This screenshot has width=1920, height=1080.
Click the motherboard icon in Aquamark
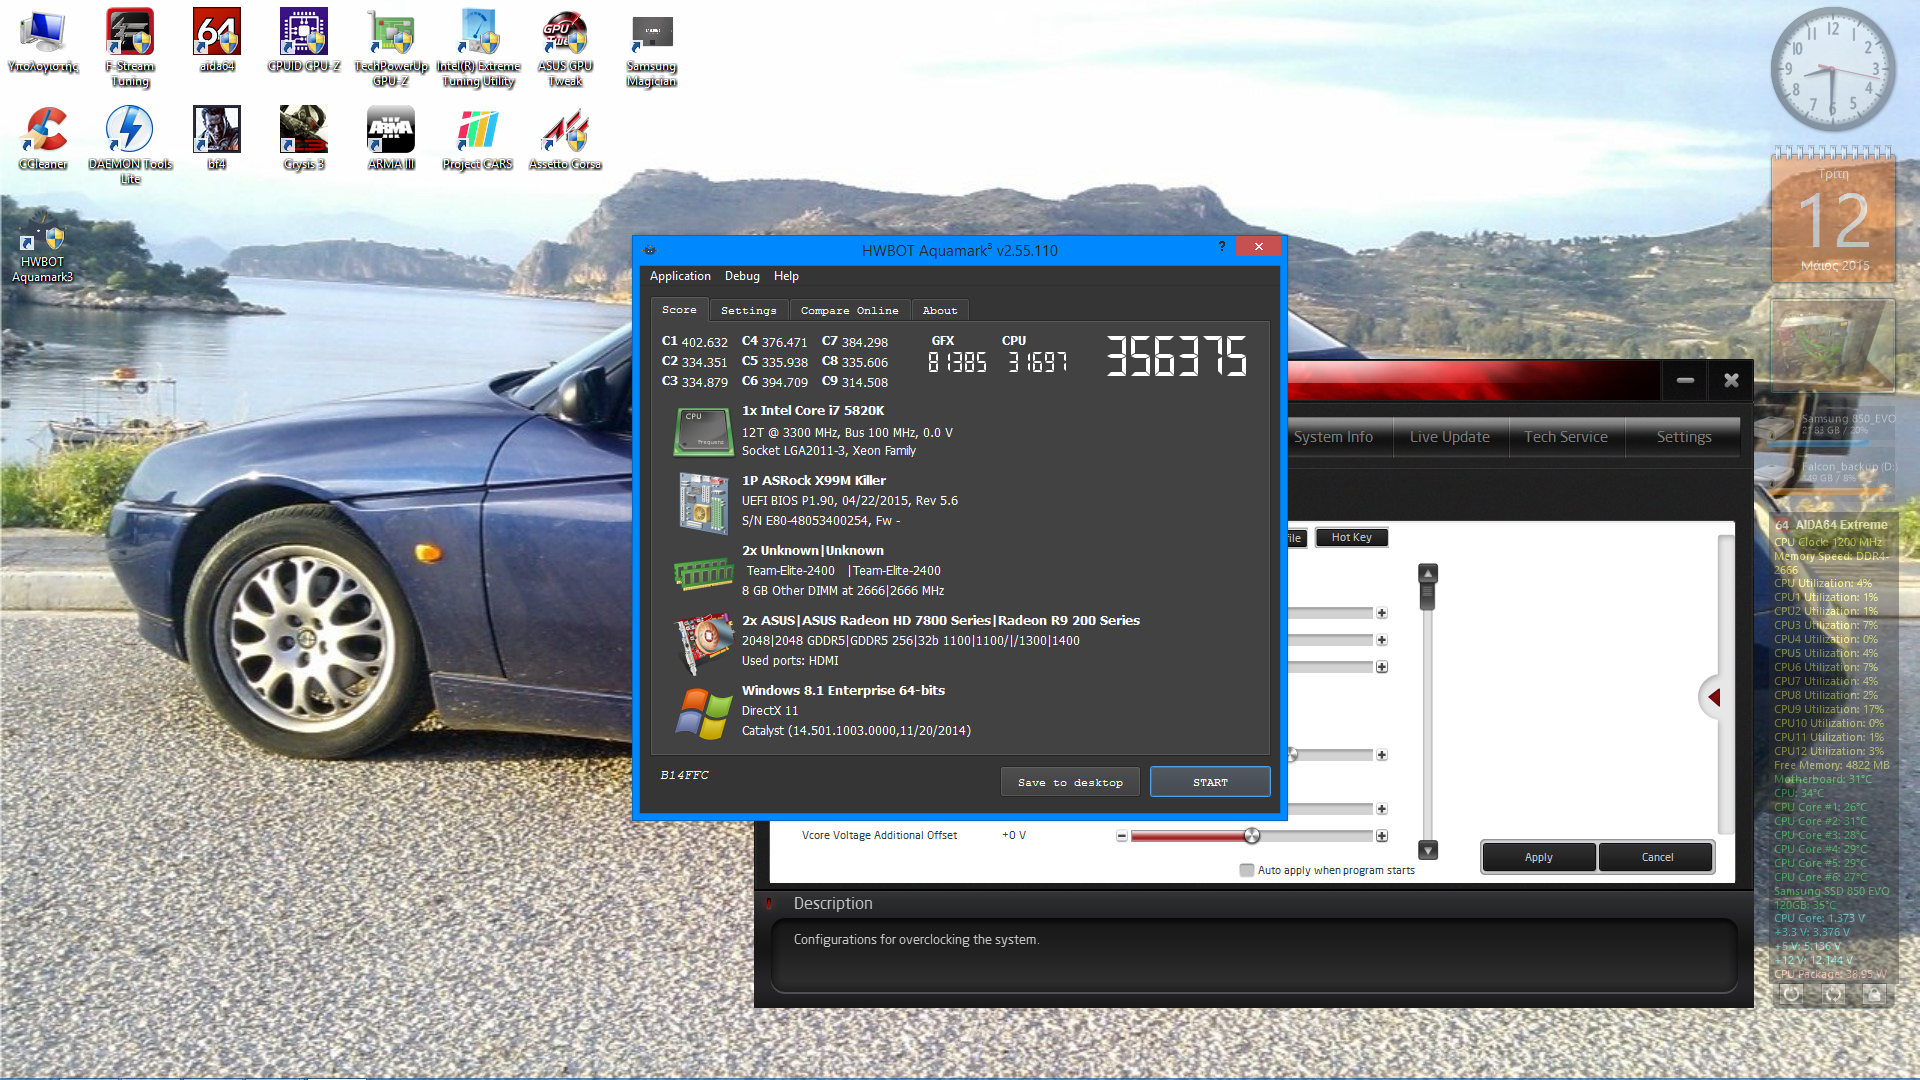pos(704,503)
